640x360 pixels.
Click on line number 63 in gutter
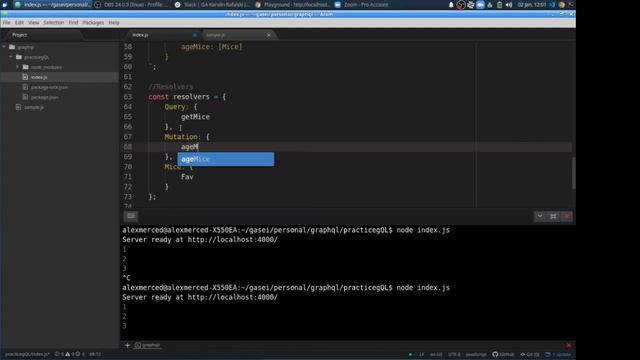click(128, 97)
